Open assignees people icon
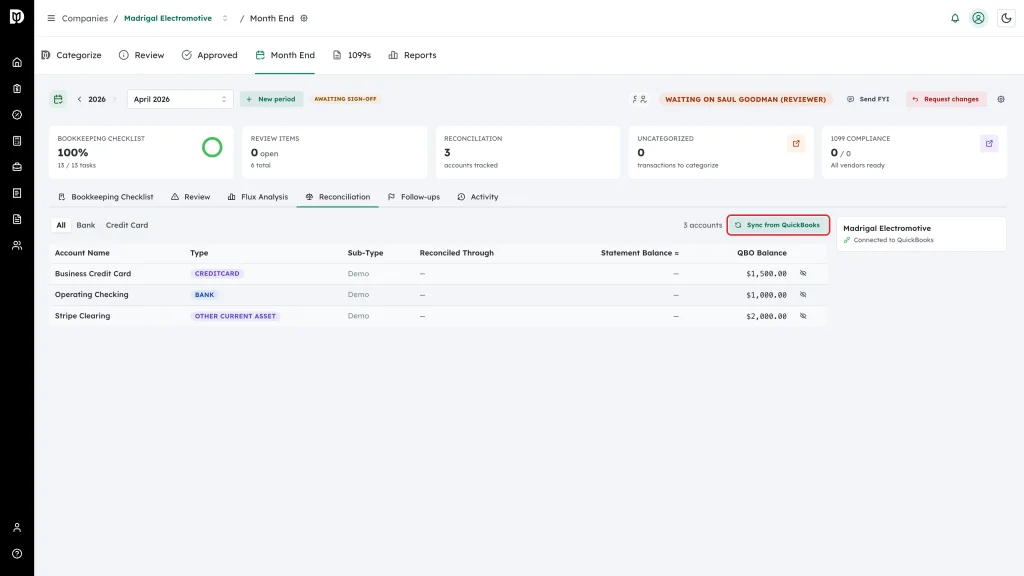This screenshot has width=1024, height=576. click(639, 99)
